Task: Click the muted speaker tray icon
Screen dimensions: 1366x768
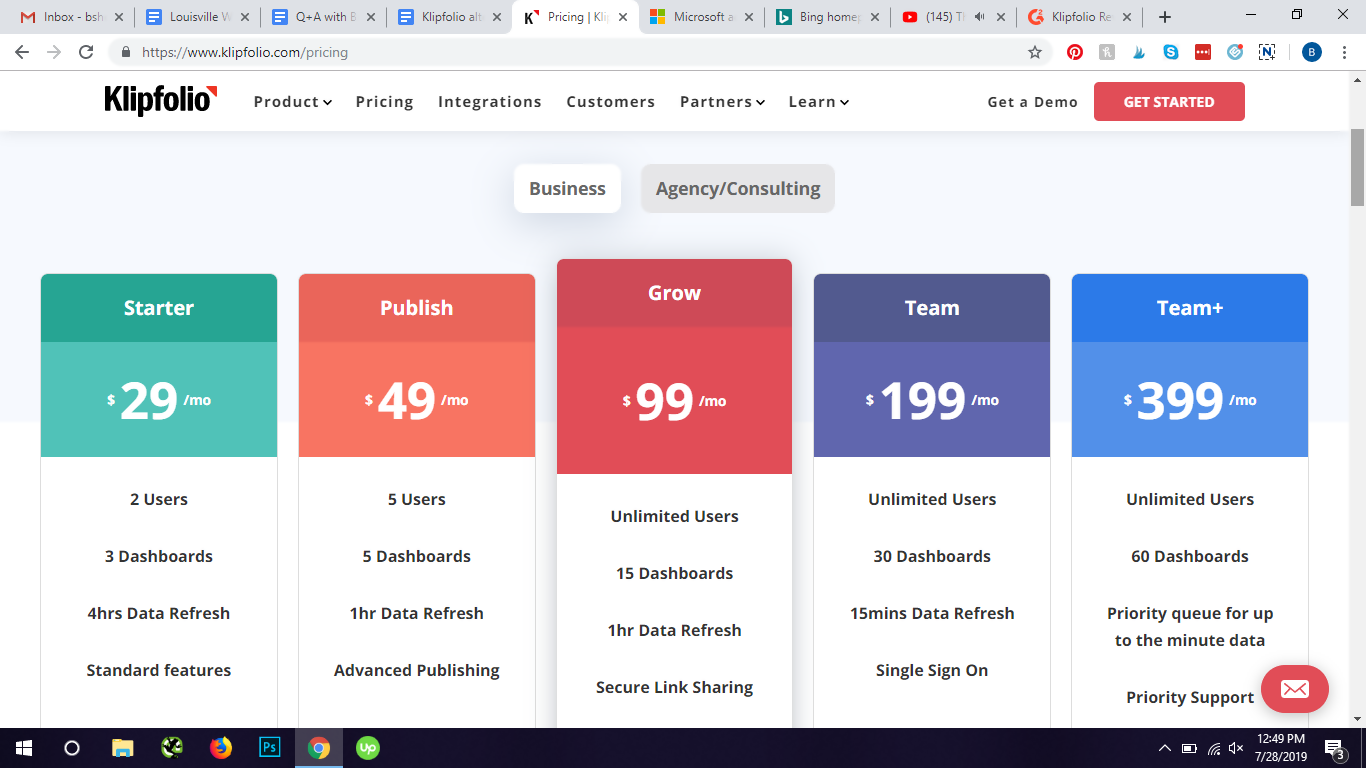Action: pos(1237,748)
